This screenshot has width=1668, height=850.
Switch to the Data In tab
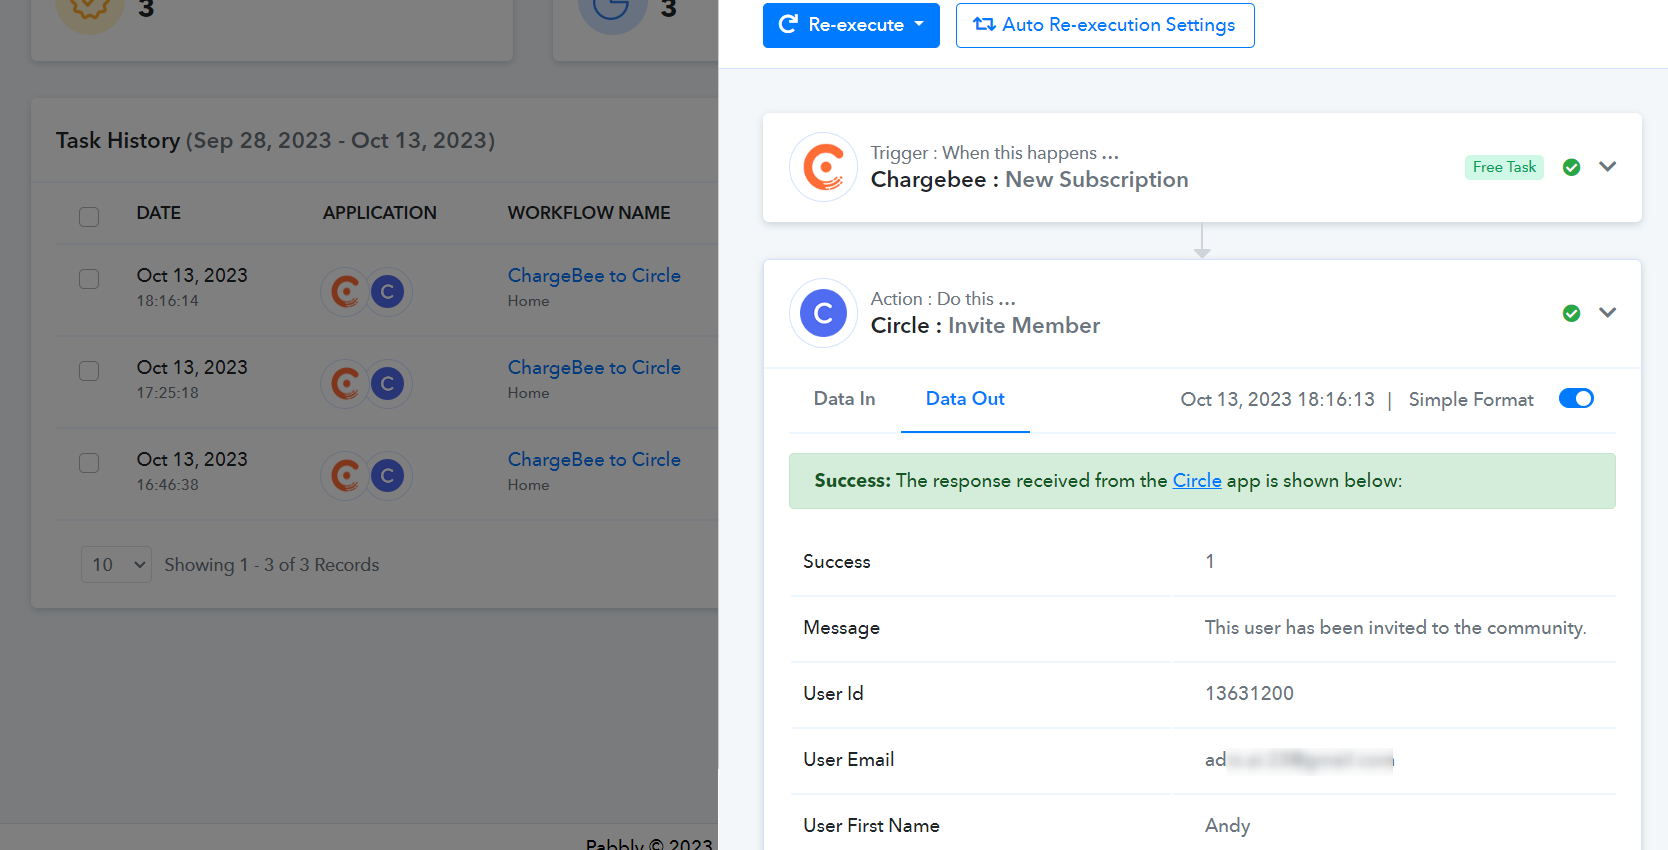pyautogui.click(x=844, y=399)
